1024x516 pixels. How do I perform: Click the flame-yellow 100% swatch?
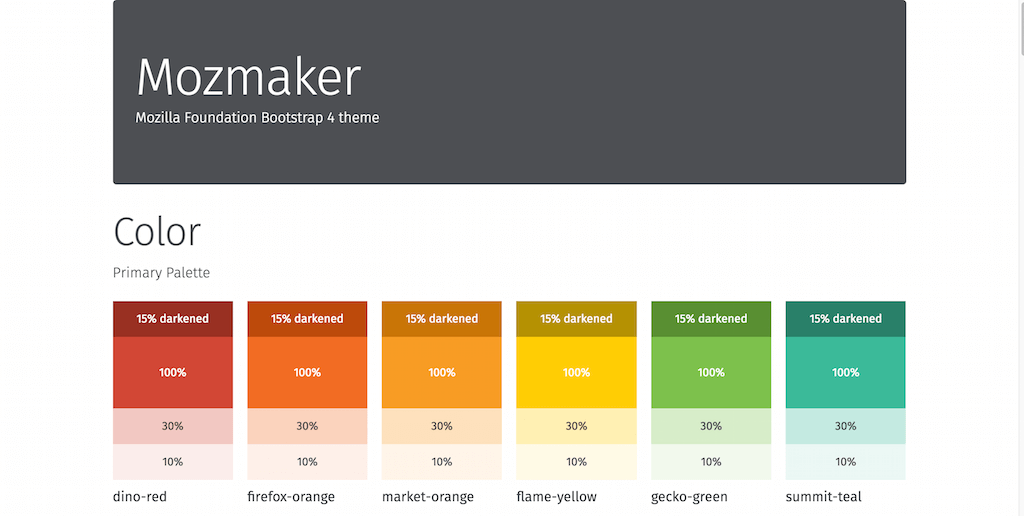click(x=576, y=372)
